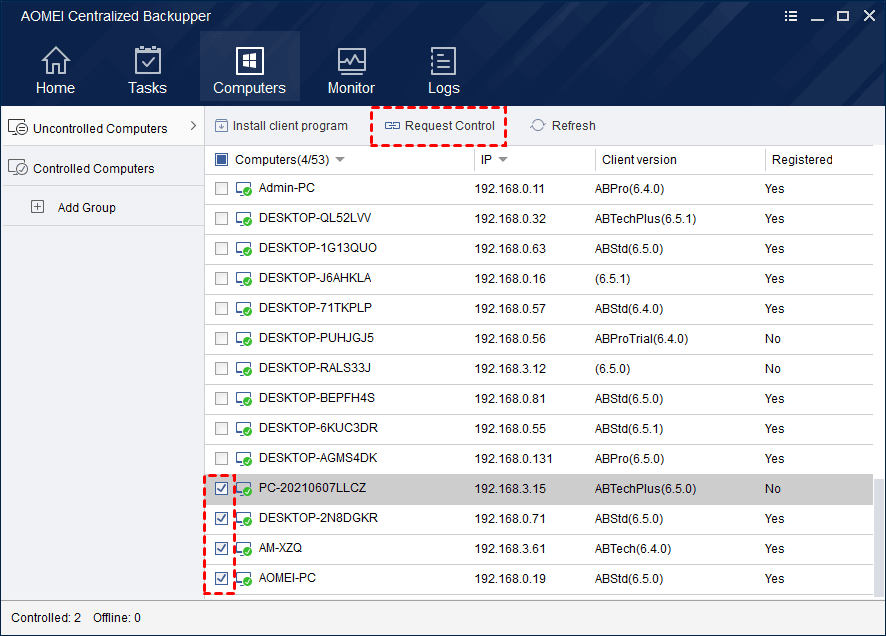Check the DESKTOP-QL52LVV checkbox
Image resolution: width=886 pixels, height=636 pixels.
tap(222, 219)
